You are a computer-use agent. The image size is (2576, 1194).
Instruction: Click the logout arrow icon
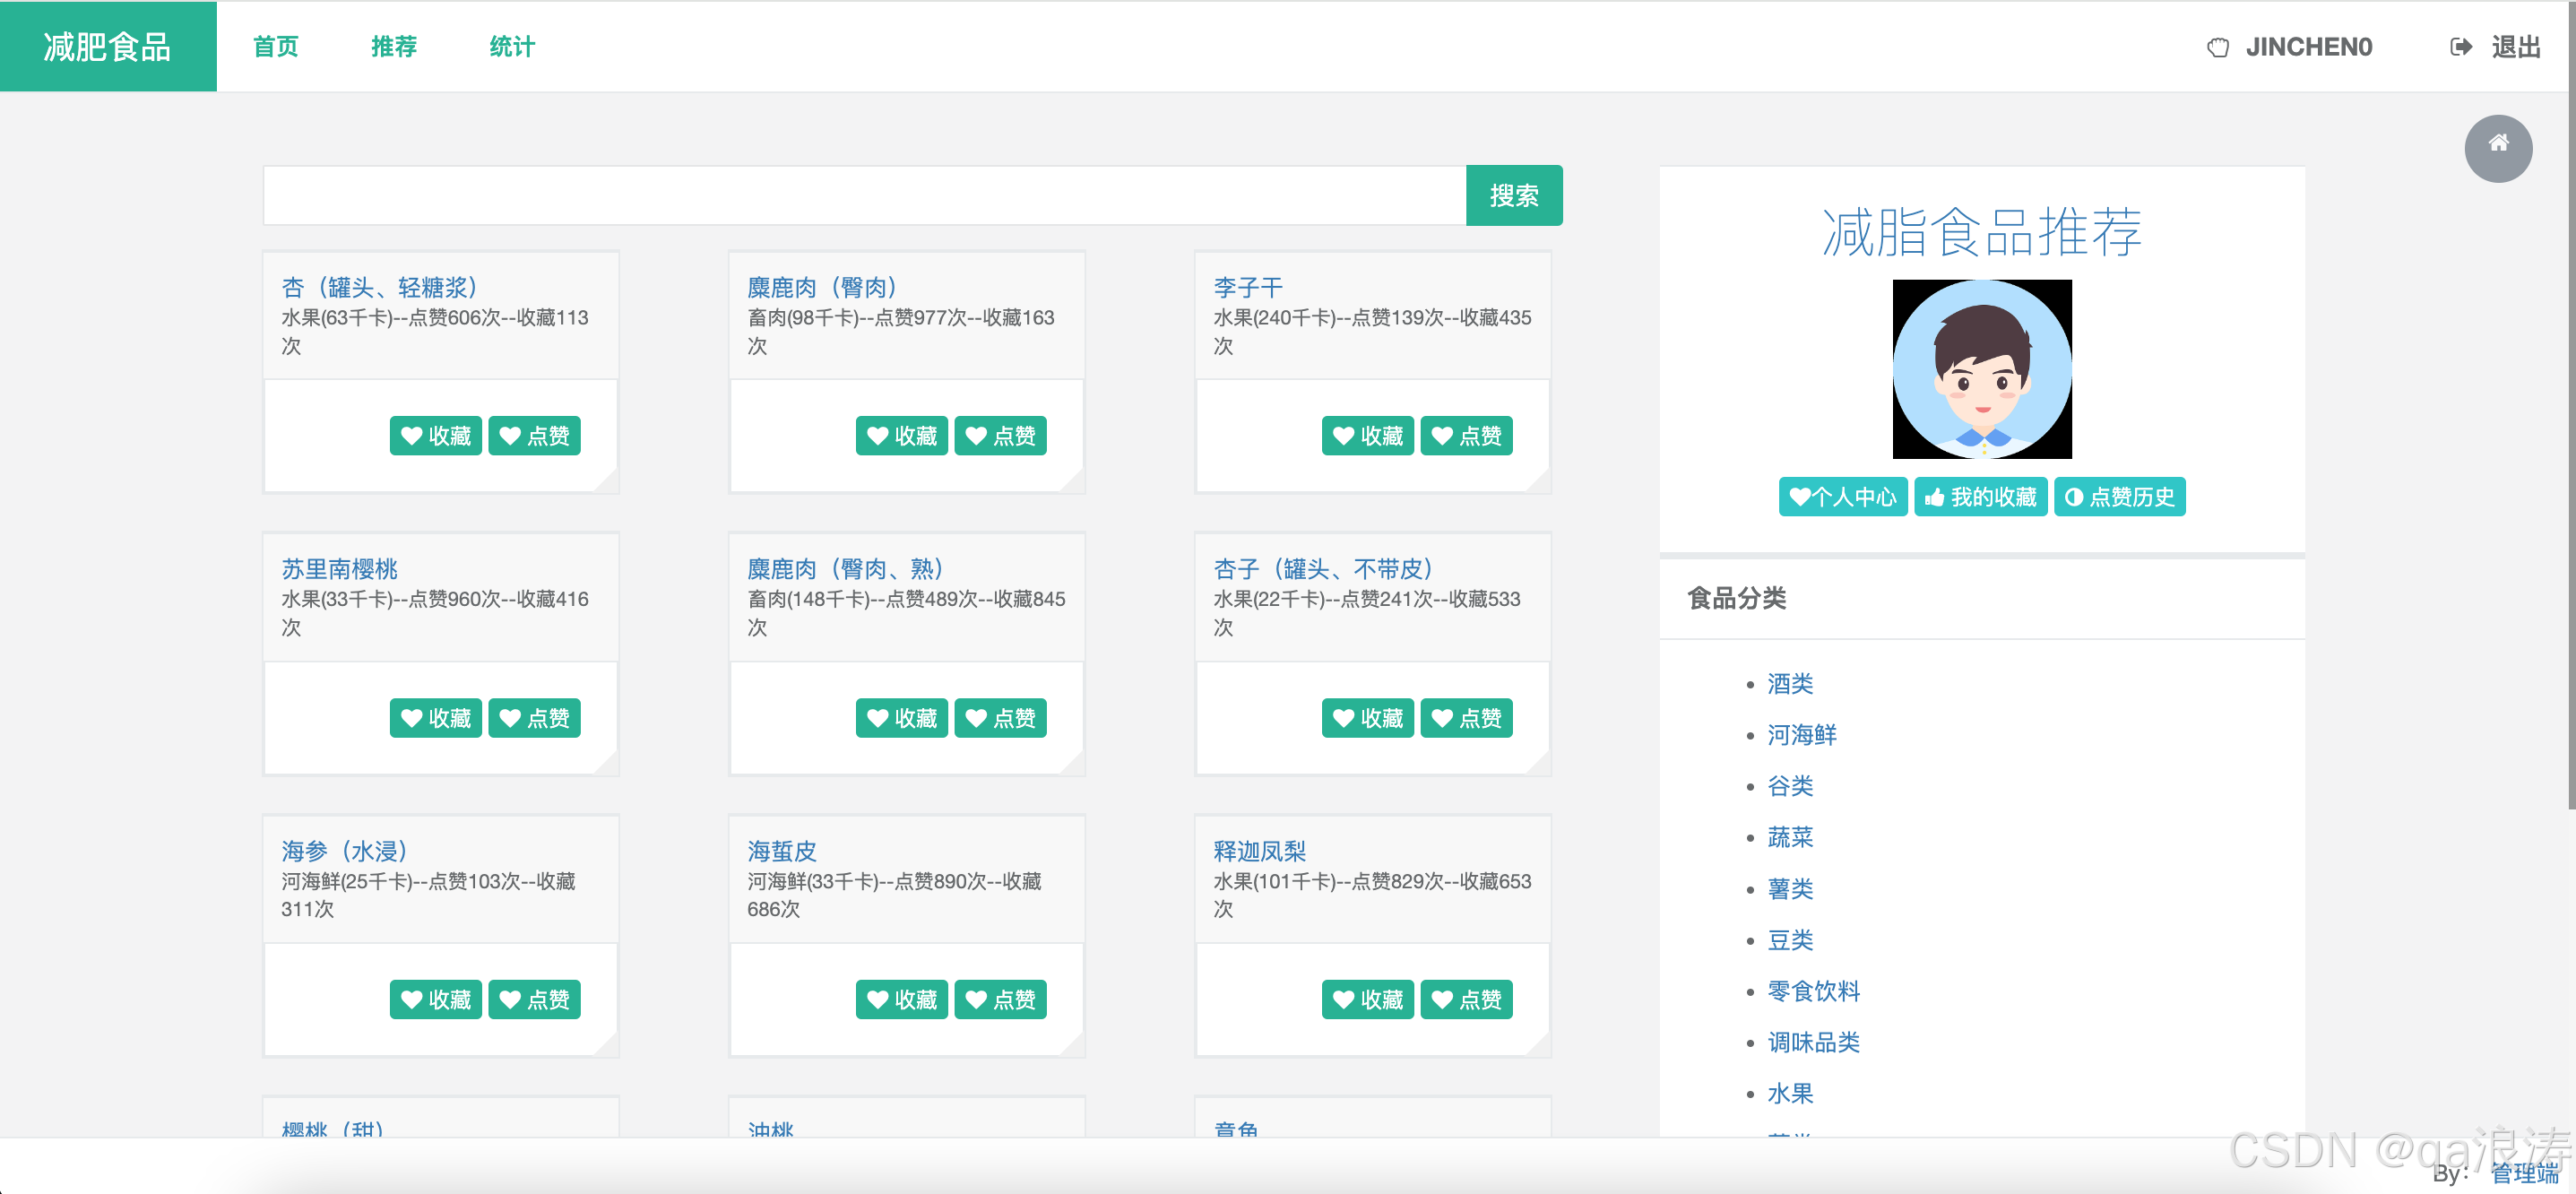pyautogui.click(x=2461, y=47)
